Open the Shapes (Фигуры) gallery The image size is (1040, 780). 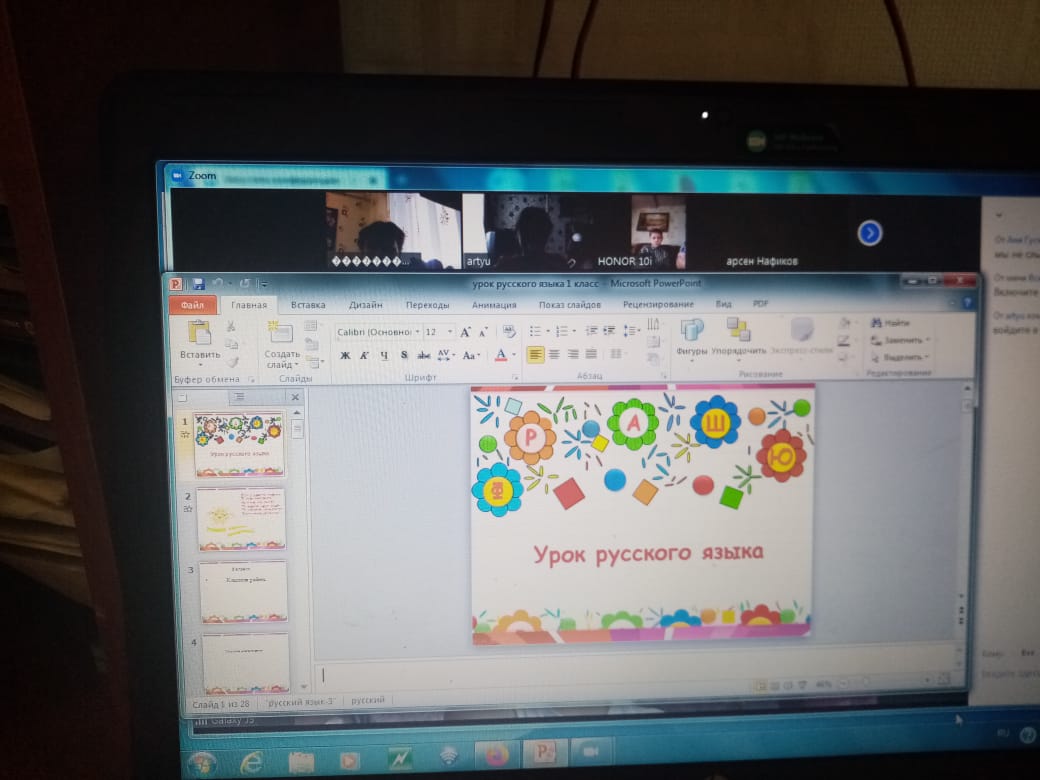(691, 331)
